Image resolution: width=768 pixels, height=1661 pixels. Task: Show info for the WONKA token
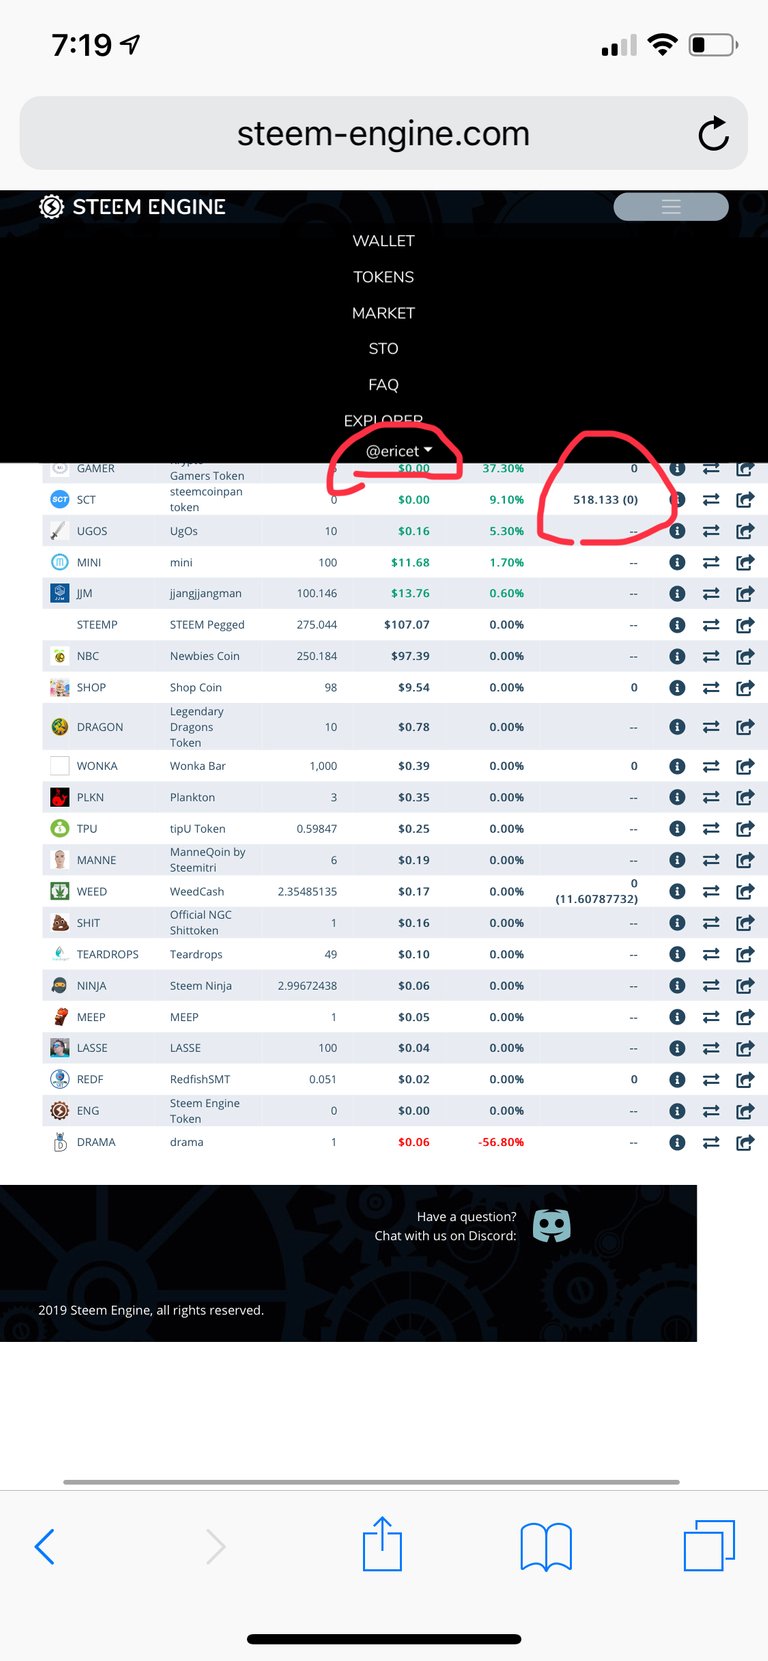click(677, 766)
